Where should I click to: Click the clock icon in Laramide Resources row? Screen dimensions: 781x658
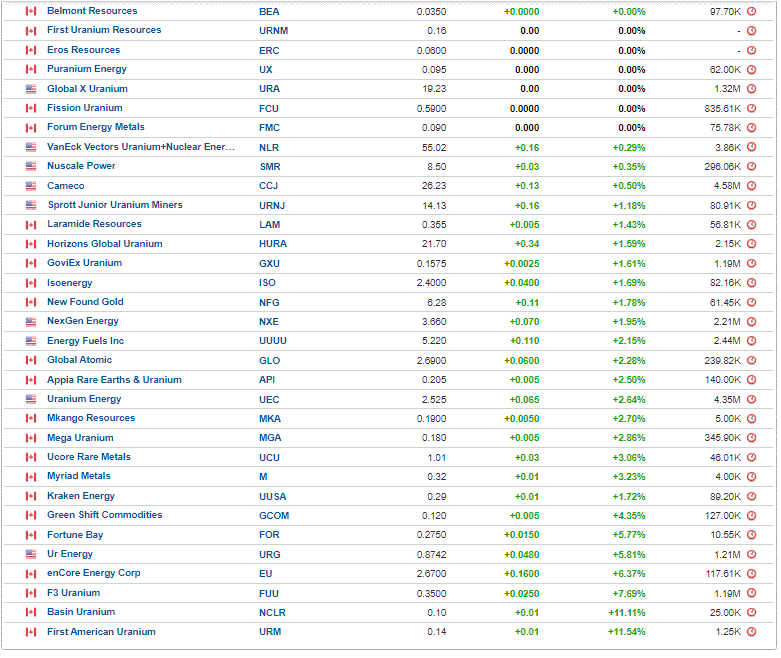752,225
